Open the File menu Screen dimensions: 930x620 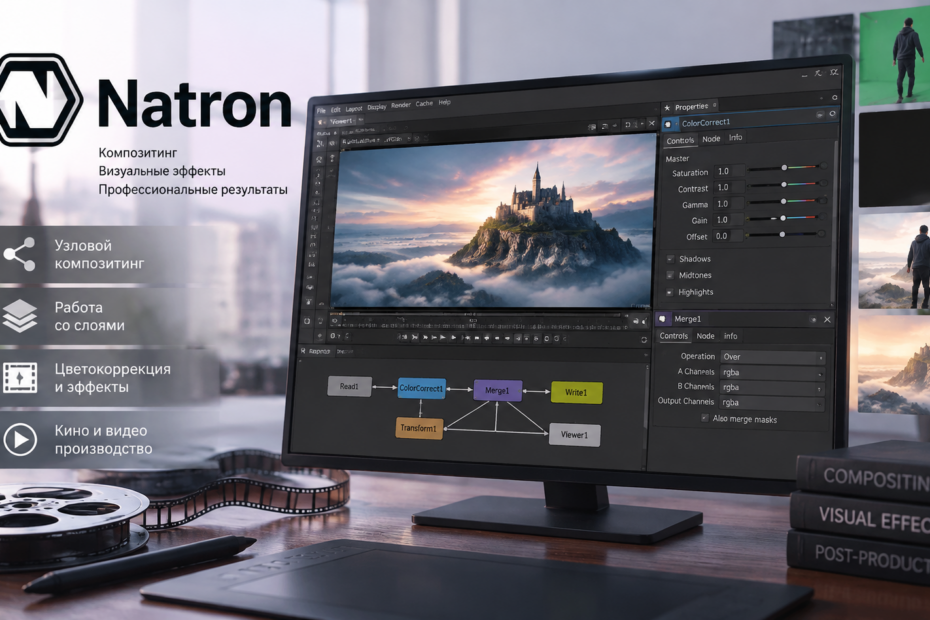tap(321, 110)
